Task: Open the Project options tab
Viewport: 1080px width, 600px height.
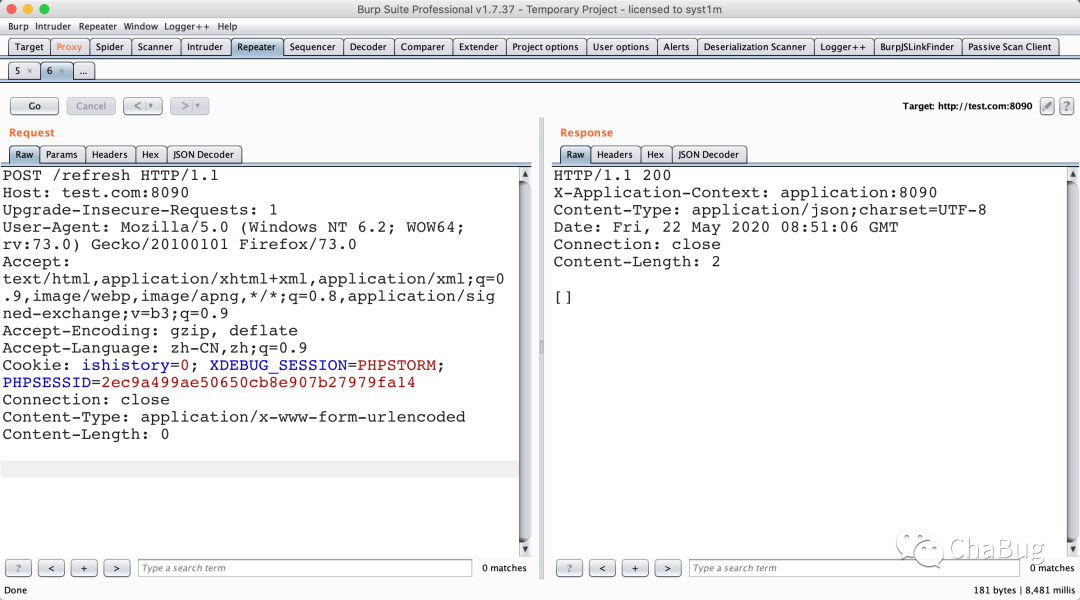Action: point(546,47)
